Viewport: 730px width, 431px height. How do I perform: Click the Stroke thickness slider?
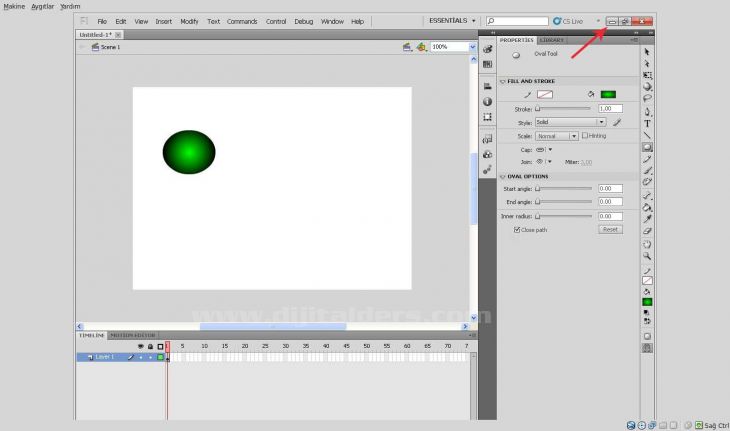coord(563,108)
